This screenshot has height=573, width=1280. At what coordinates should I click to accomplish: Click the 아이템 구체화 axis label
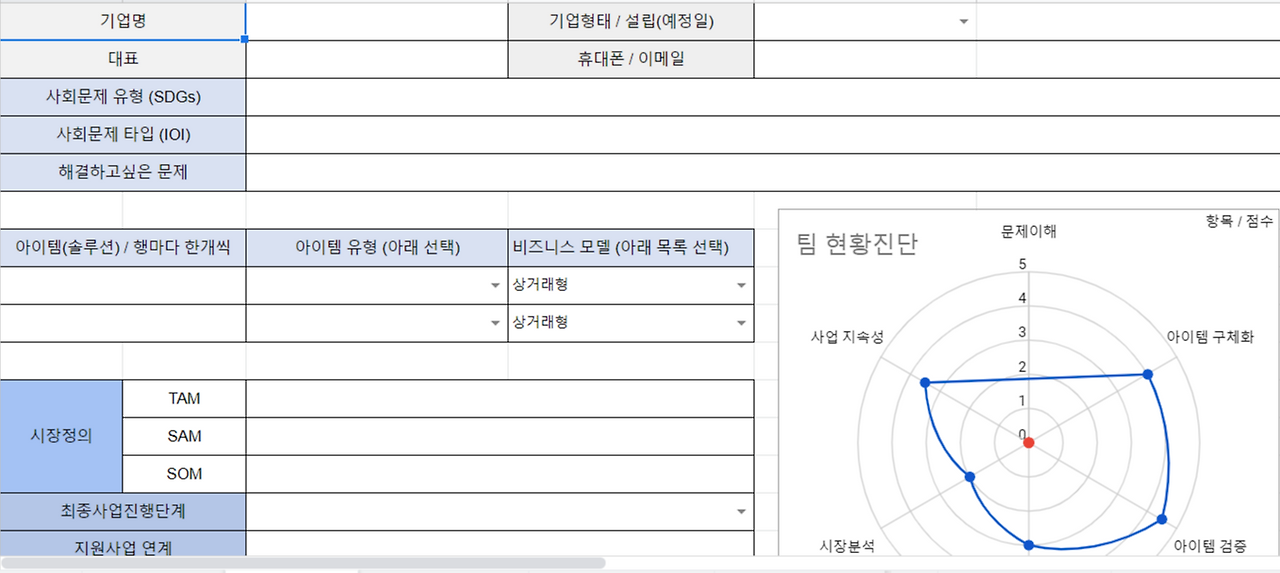(x=1209, y=336)
